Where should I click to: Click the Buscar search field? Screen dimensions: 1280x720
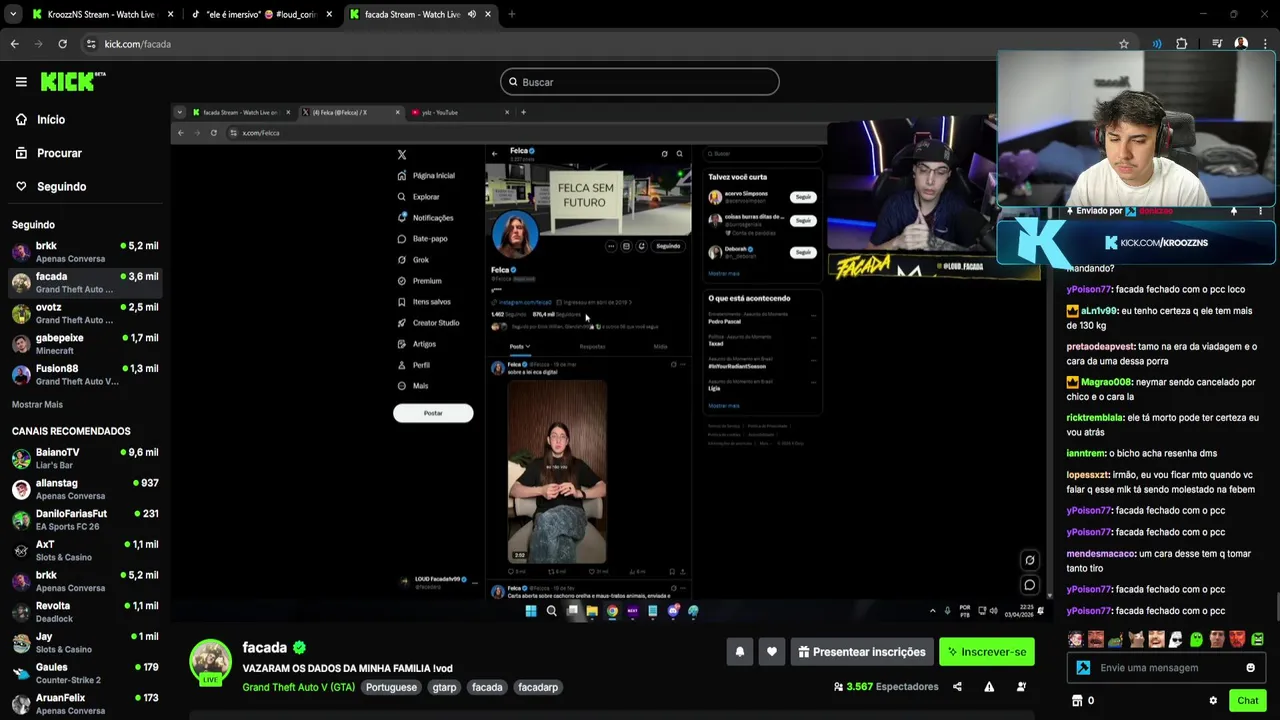[x=639, y=82]
